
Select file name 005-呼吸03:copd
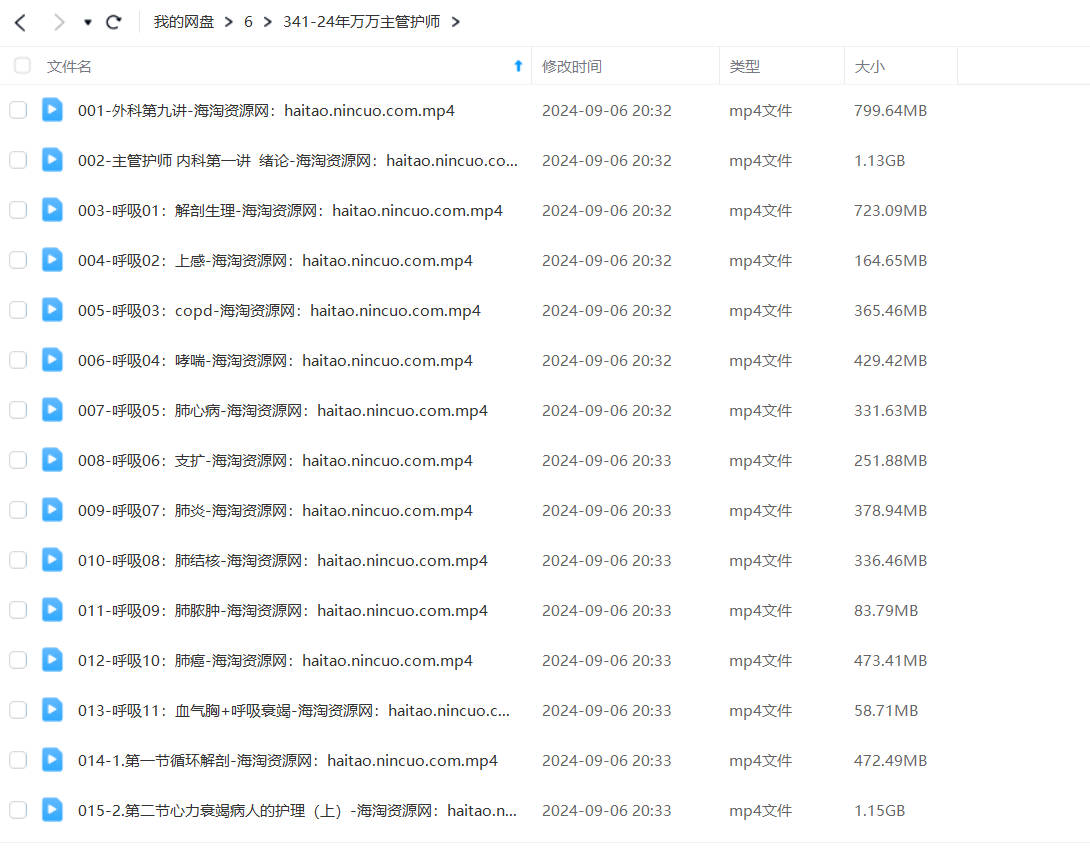coord(279,311)
